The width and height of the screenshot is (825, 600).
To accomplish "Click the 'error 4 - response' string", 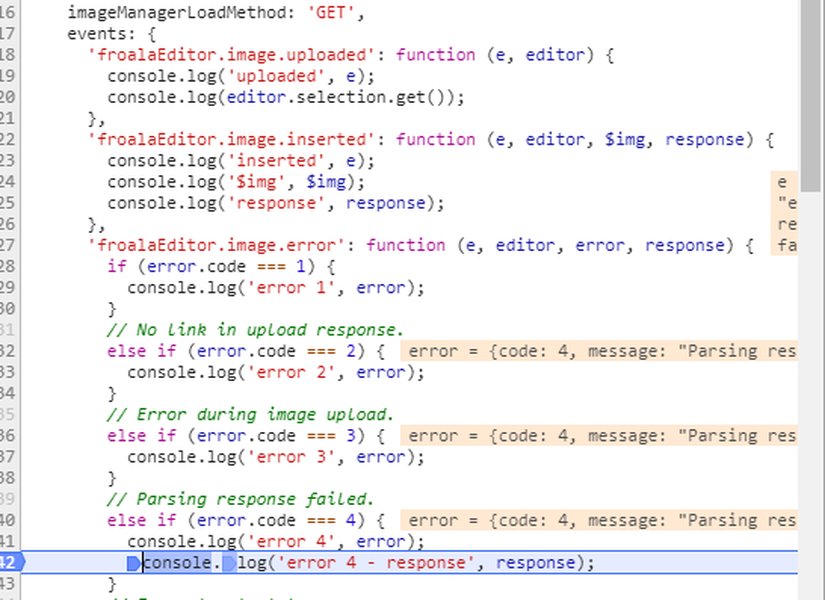I will pos(376,563).
